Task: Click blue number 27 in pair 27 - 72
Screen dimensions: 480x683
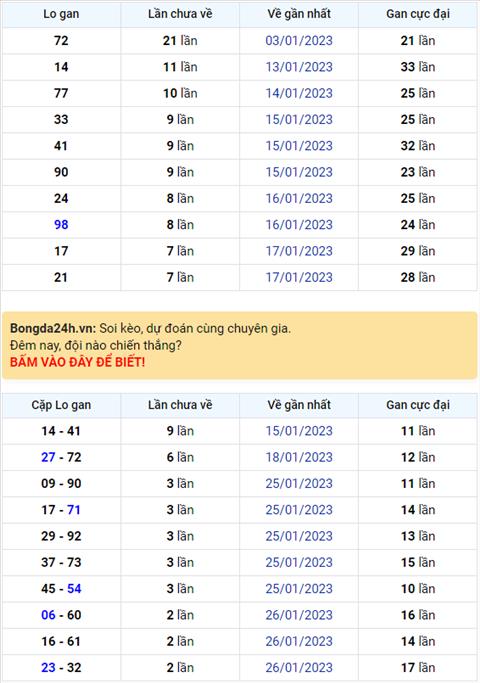Action: point(48,457)
